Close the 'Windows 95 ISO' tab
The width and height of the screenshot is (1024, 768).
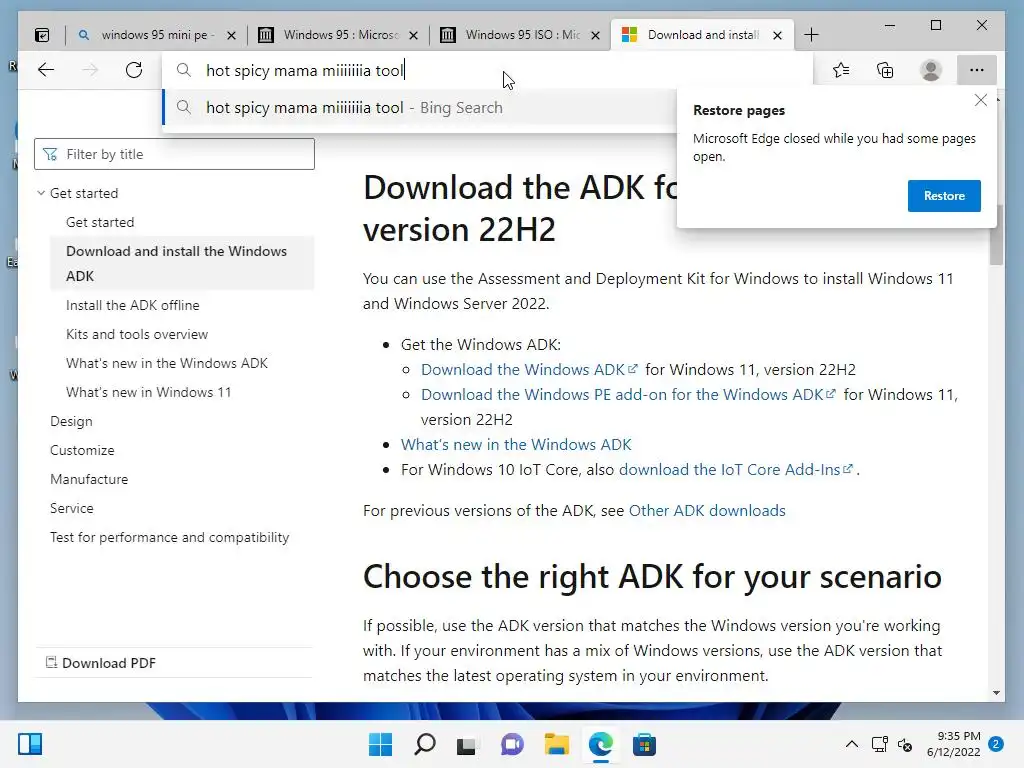coord(595,35)
